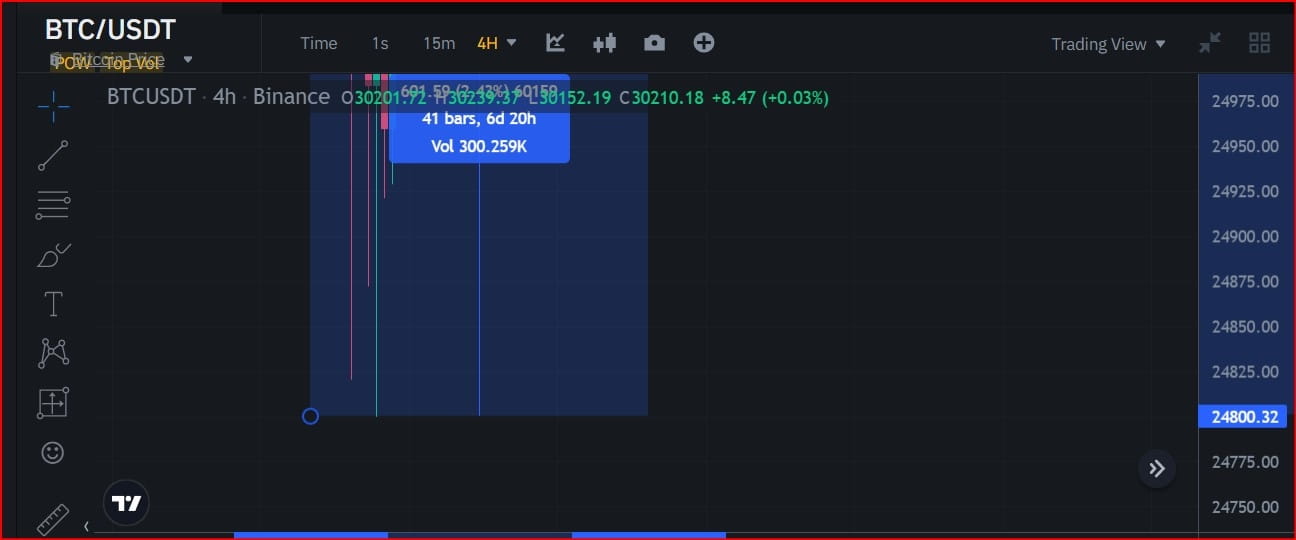Screen dimensions: 1296x540
Task: Click the 24800.32 current price label
Action: coord(1243,417)
